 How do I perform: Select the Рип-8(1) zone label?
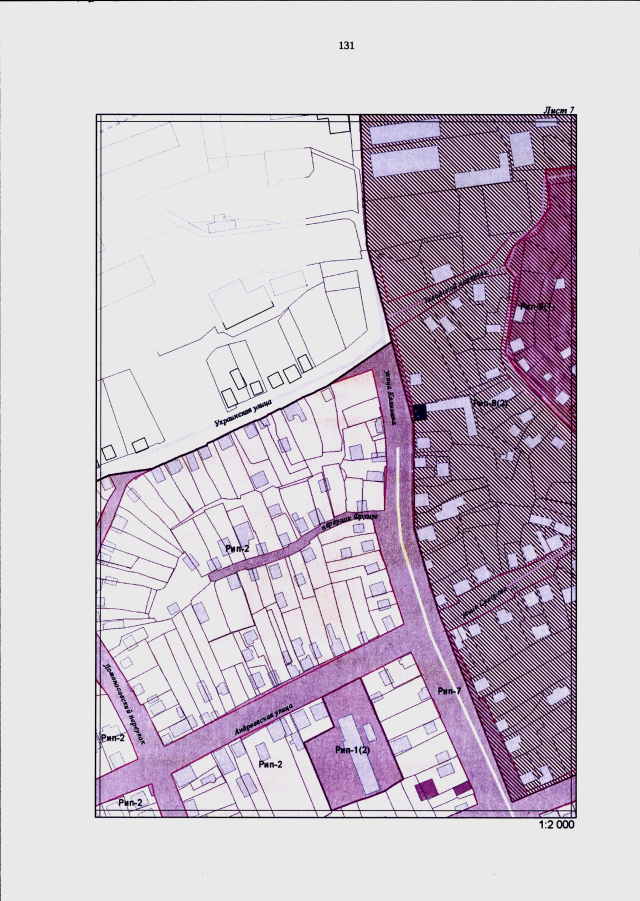pos(538,306)
